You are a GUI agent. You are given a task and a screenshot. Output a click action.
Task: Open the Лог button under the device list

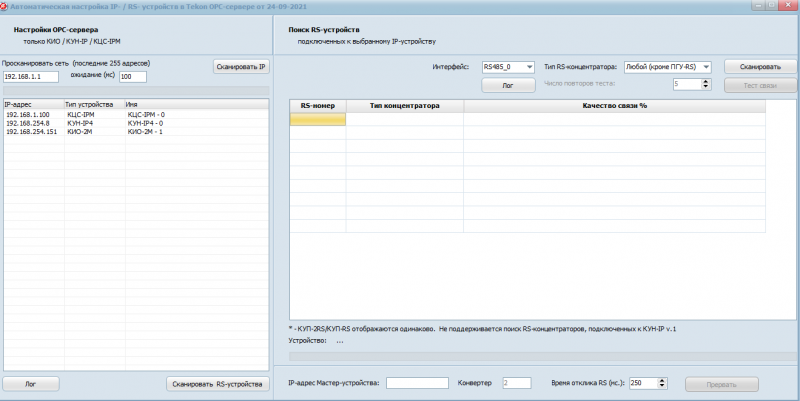tap(31, 384)
